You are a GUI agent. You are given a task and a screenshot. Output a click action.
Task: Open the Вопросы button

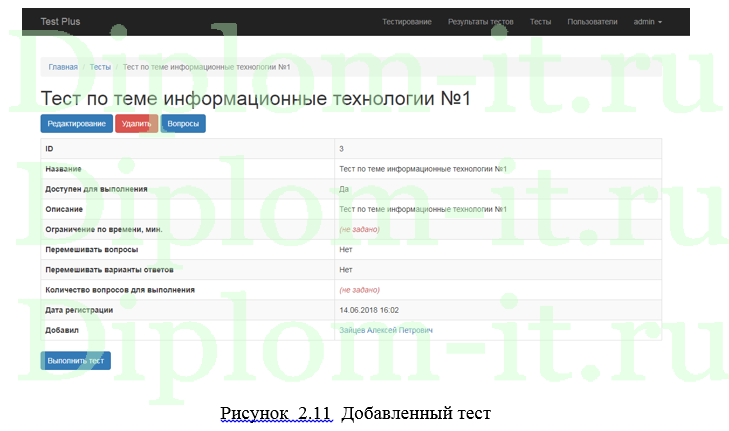click(183, 124)
